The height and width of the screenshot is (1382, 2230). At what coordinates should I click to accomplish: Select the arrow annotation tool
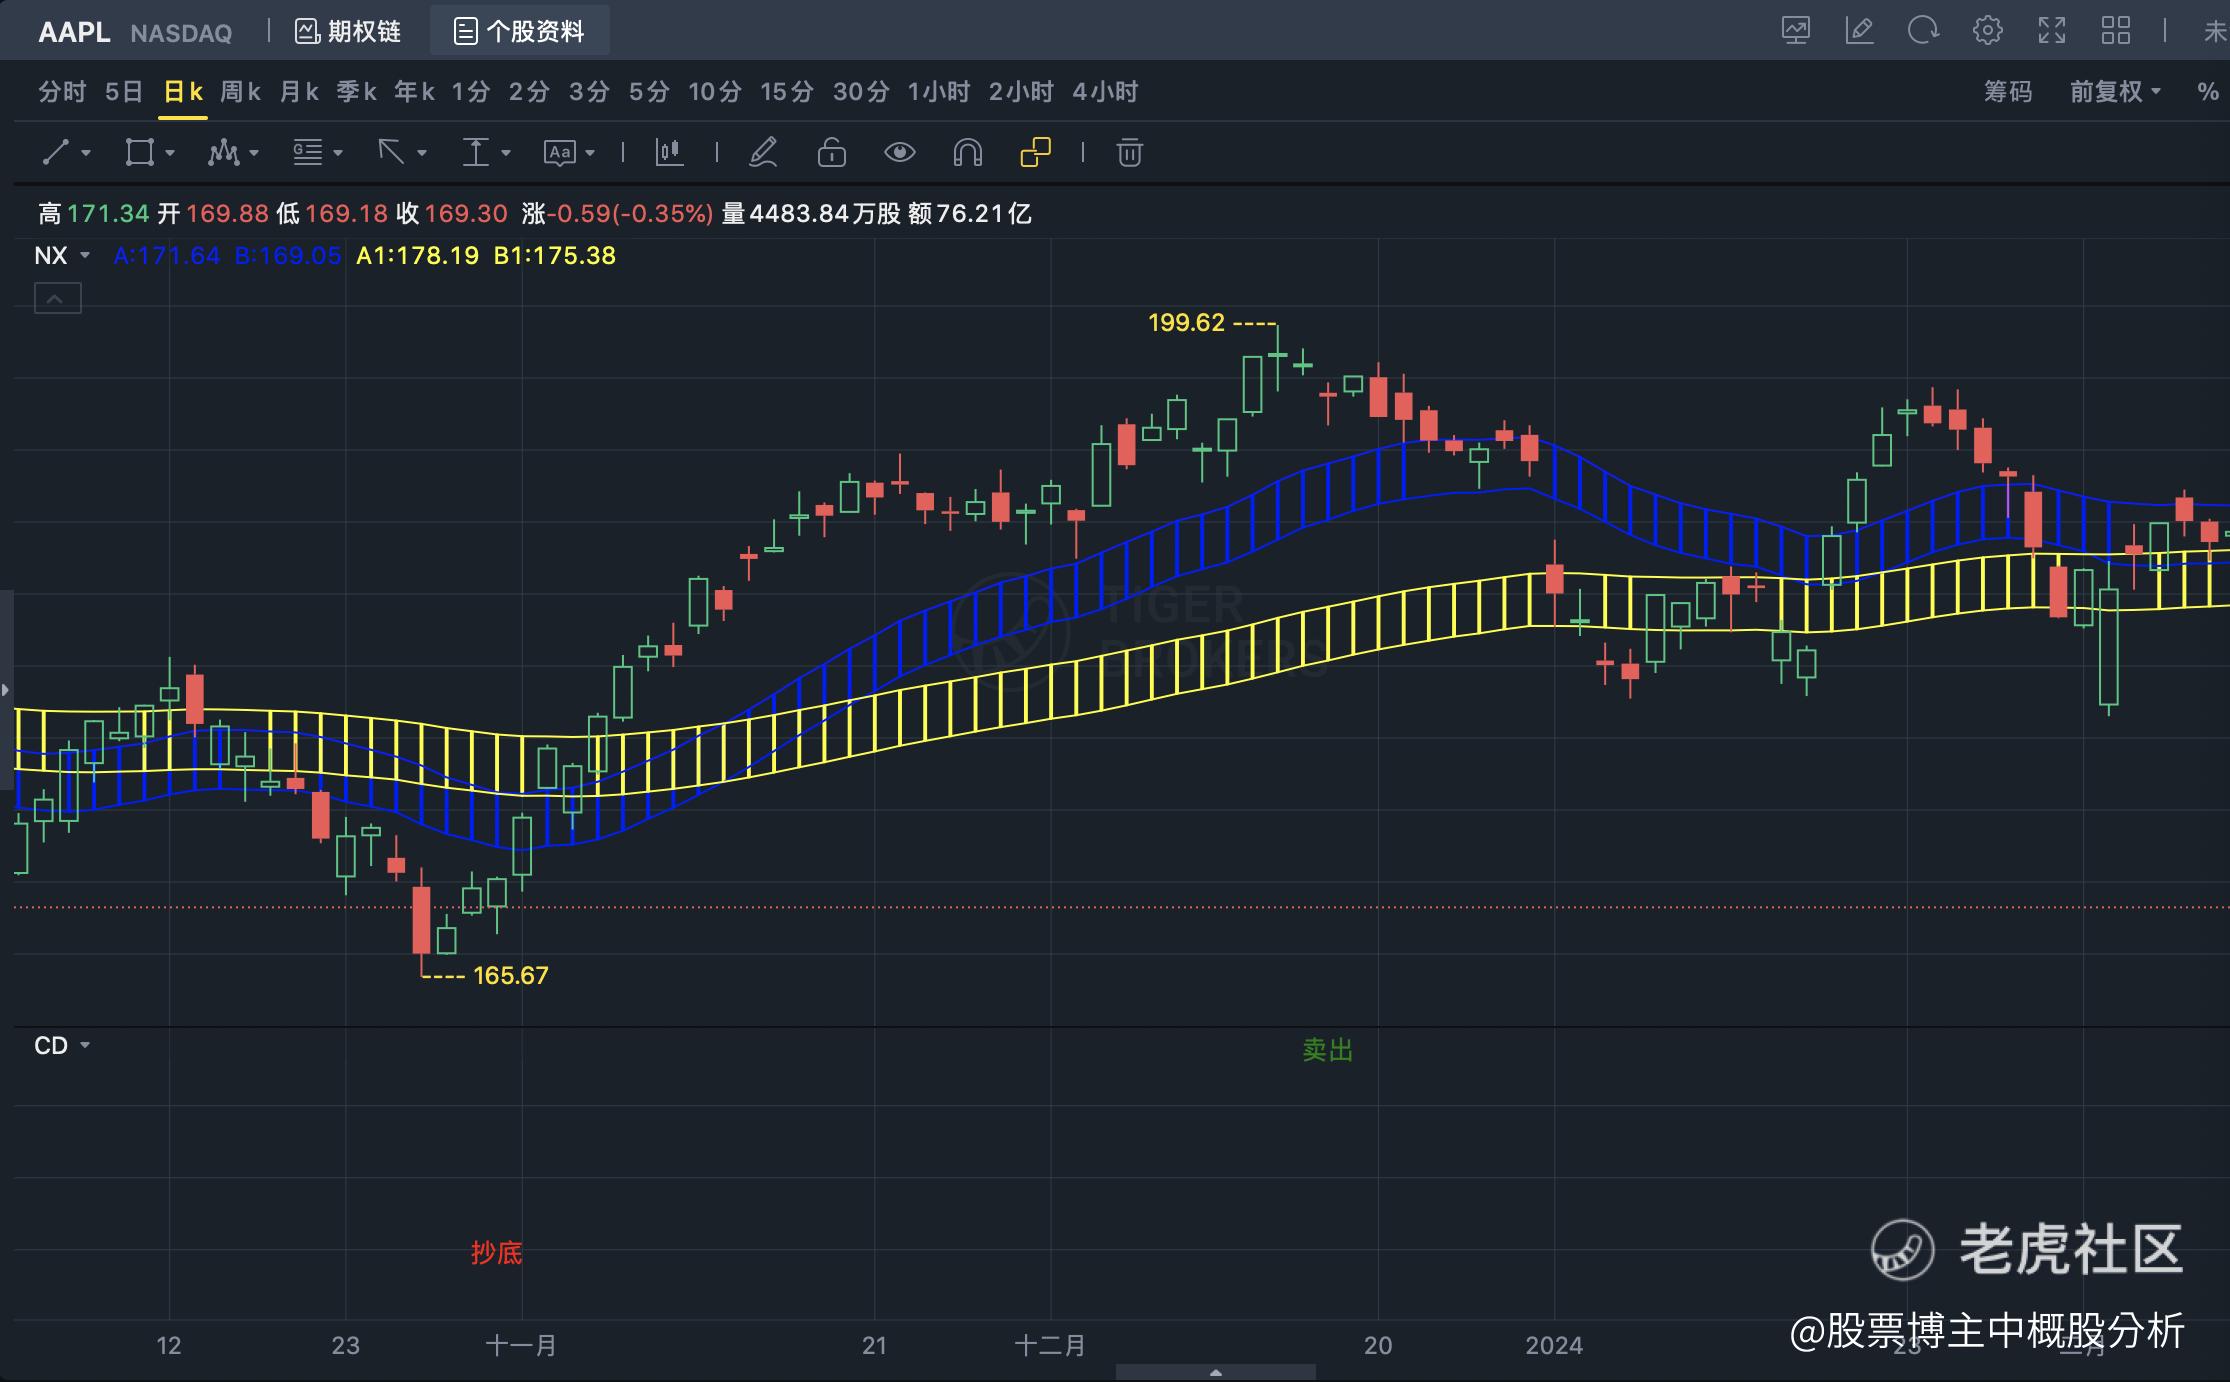point(391,152)
